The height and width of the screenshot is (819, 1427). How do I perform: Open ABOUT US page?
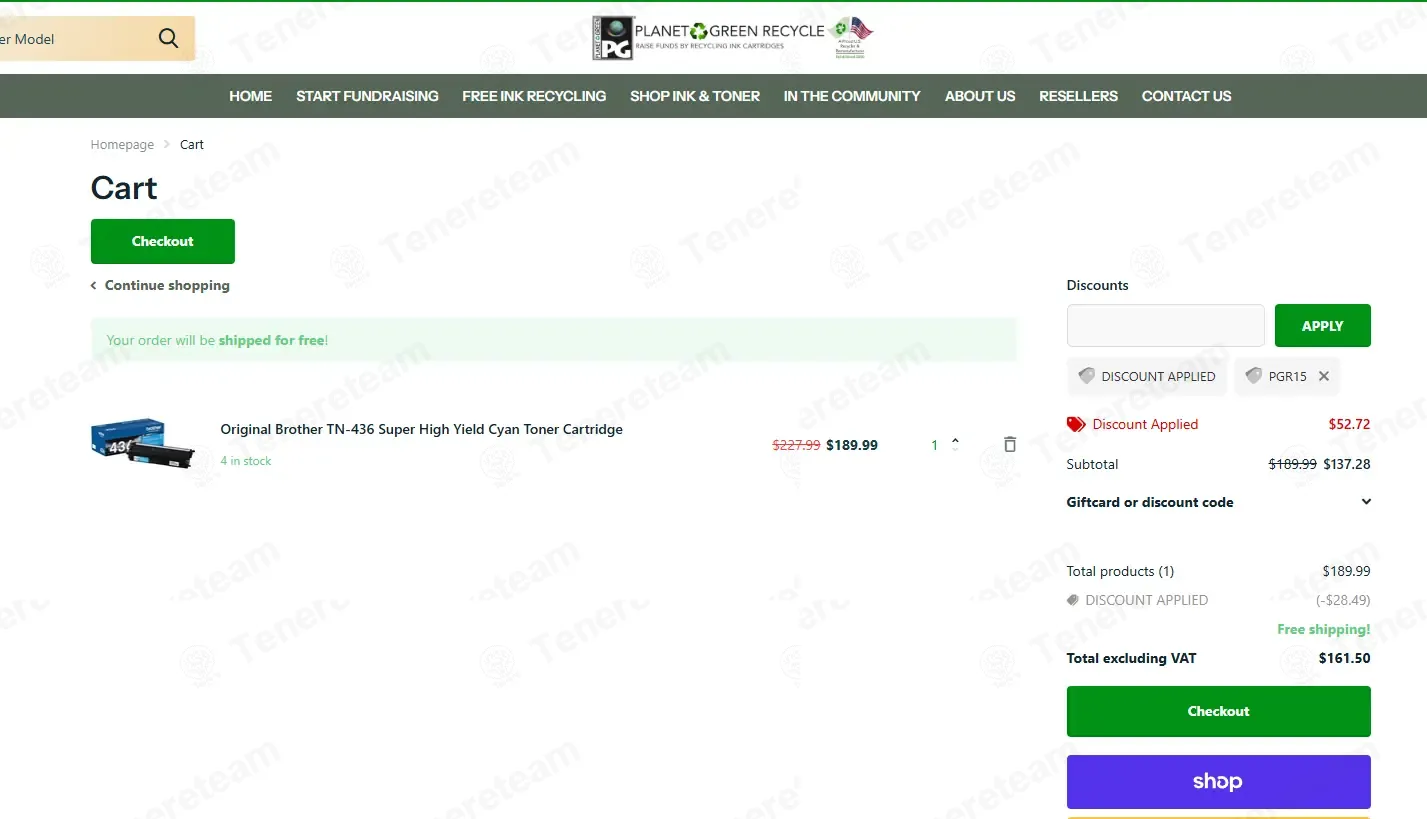[980, 96]
